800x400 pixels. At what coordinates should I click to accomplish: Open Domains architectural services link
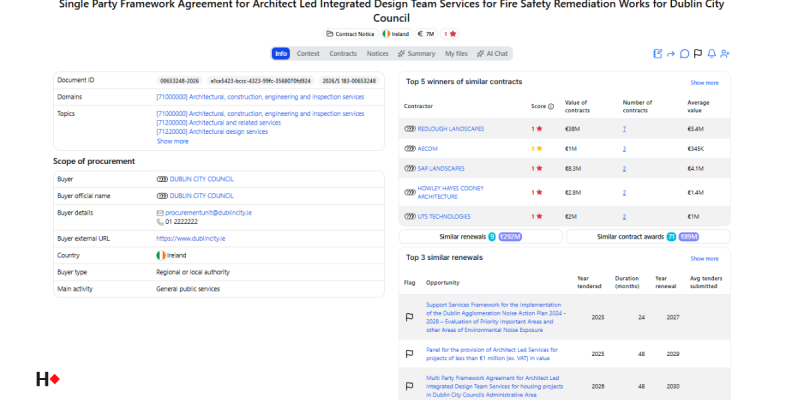point(260,97)
